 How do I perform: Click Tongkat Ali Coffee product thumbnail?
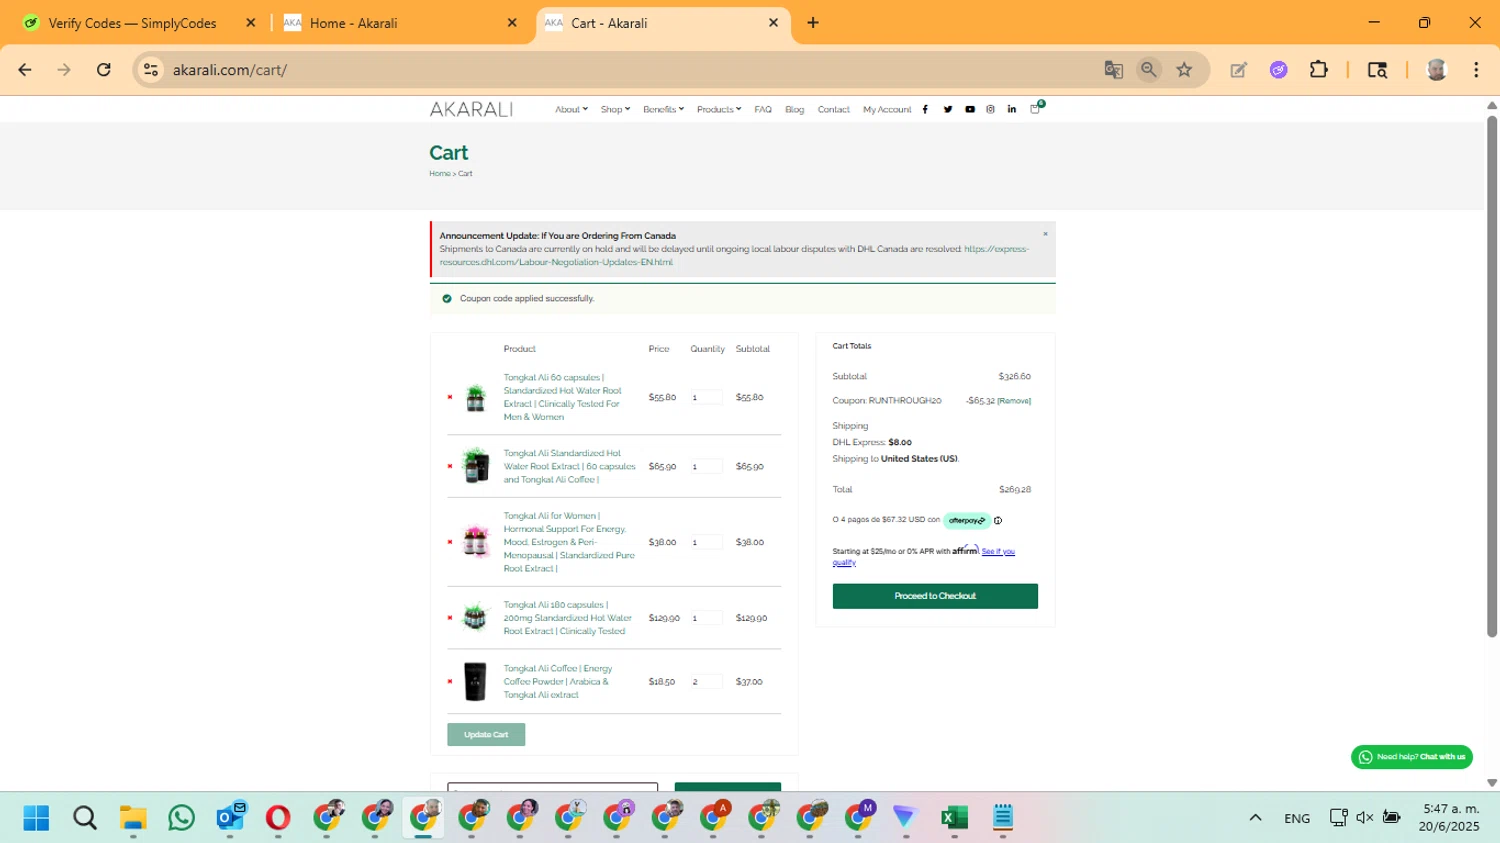[475, 682]
